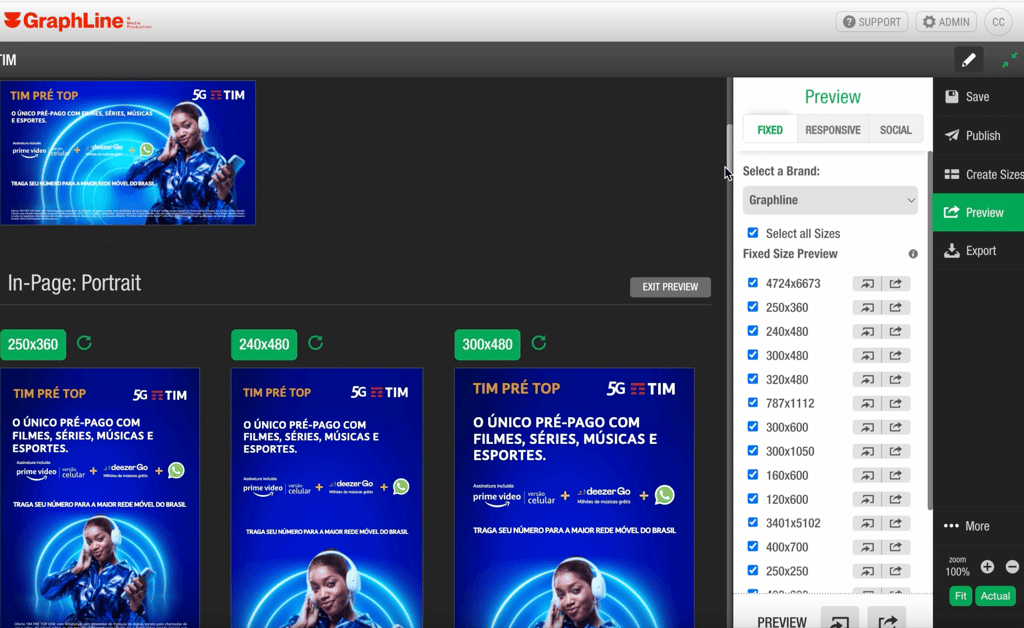
Task: Zoom out with the minus icon
Action: tap(1012, 567)
